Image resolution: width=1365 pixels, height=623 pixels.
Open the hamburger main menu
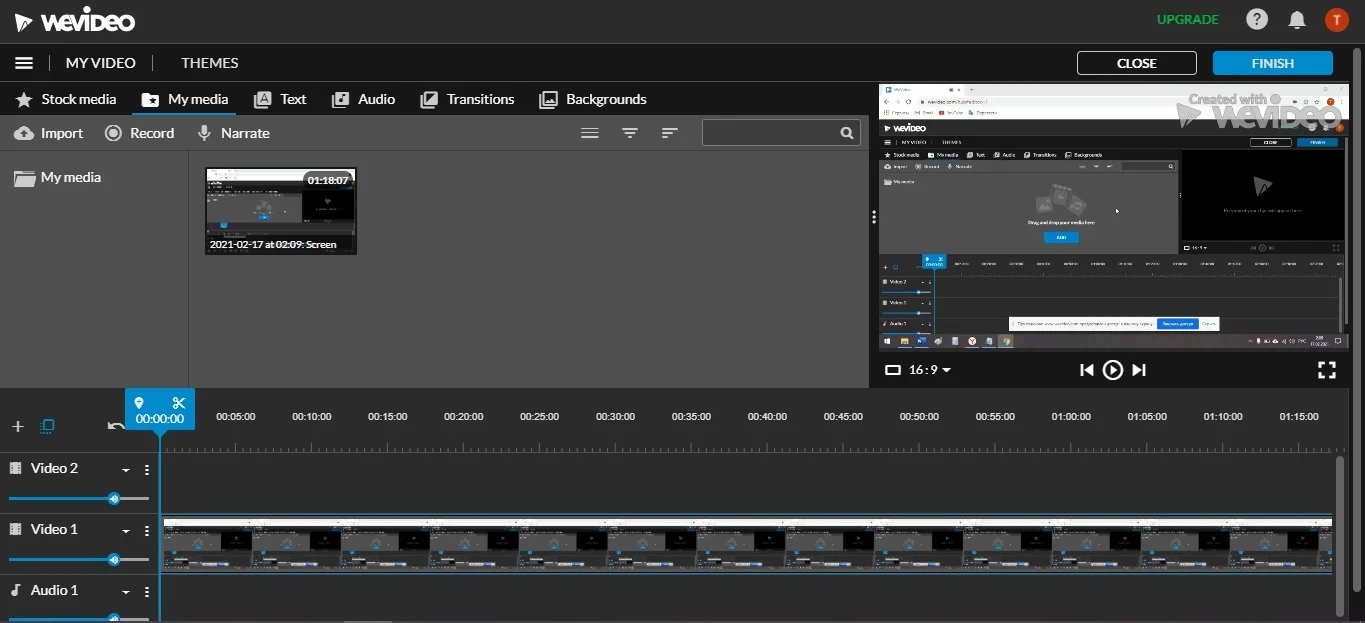(x=24, y=63)
